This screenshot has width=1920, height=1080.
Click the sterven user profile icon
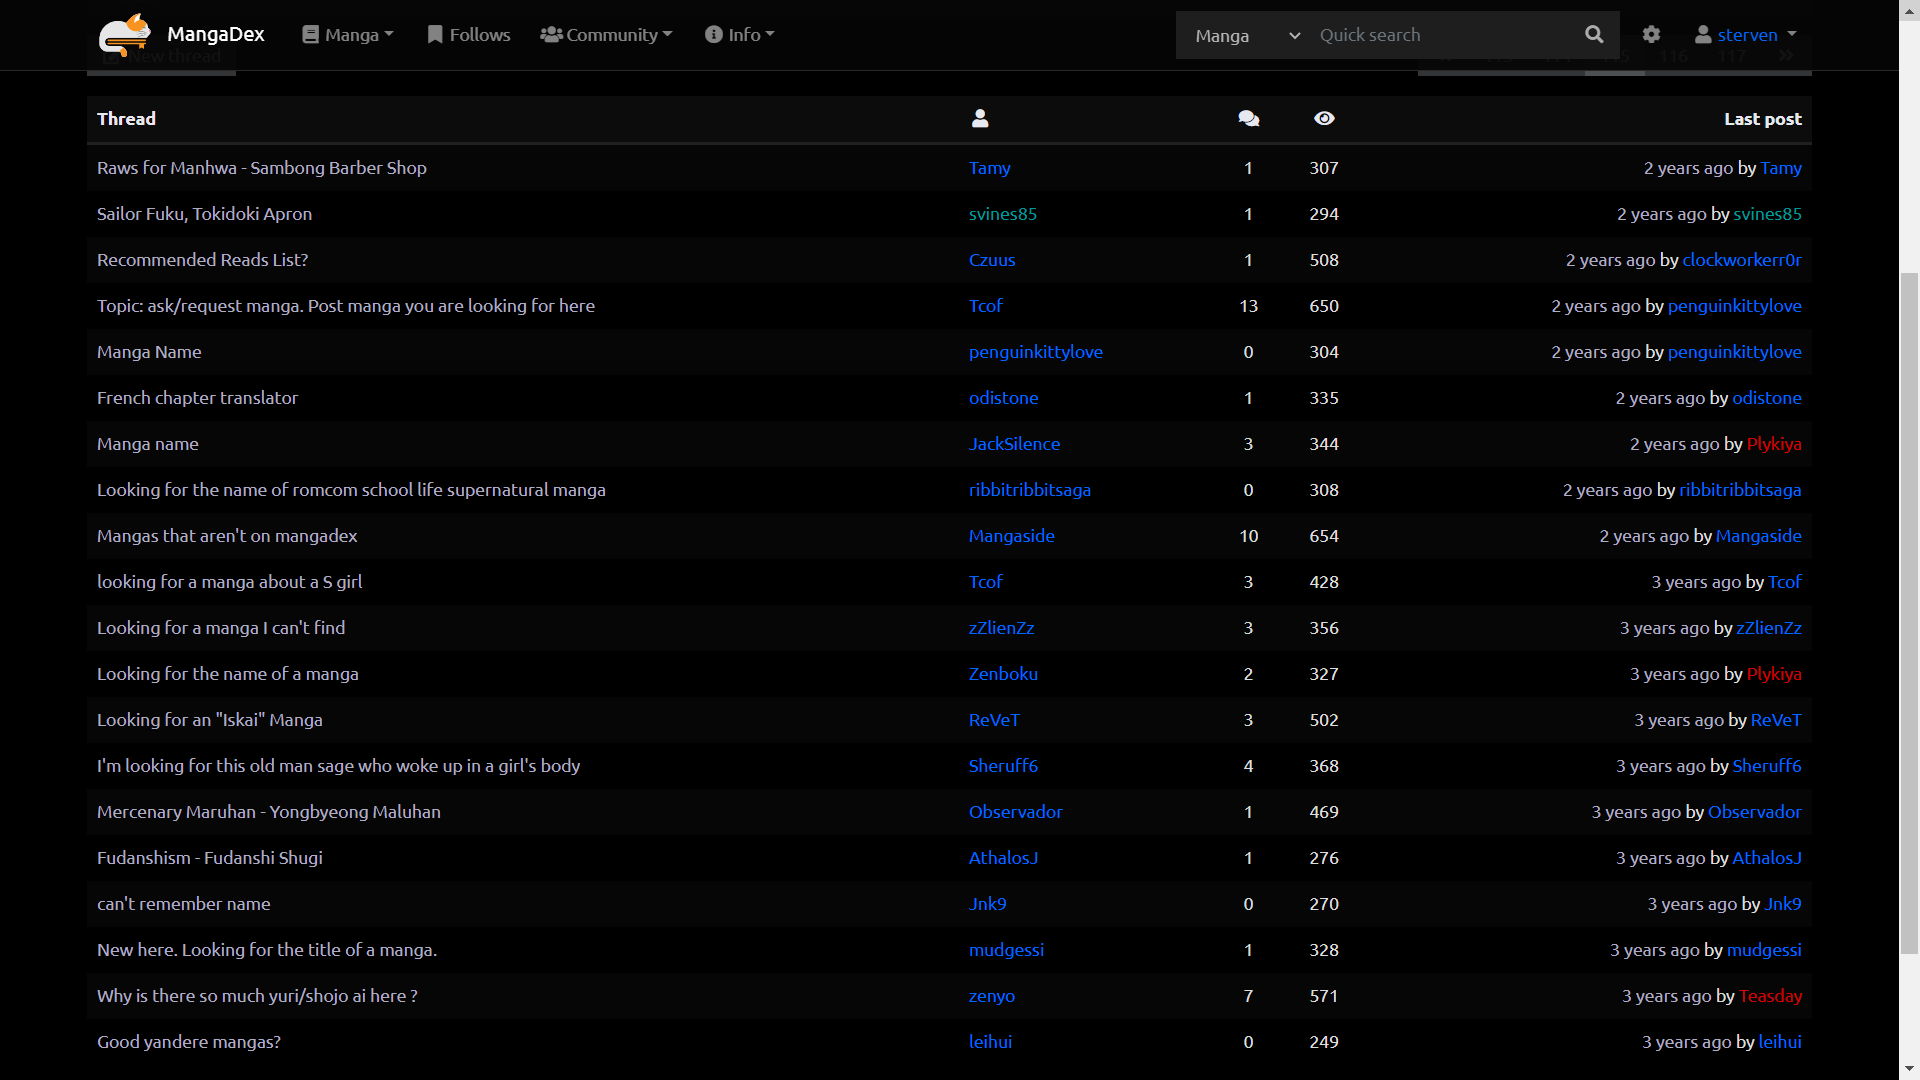pos(1703,35)
